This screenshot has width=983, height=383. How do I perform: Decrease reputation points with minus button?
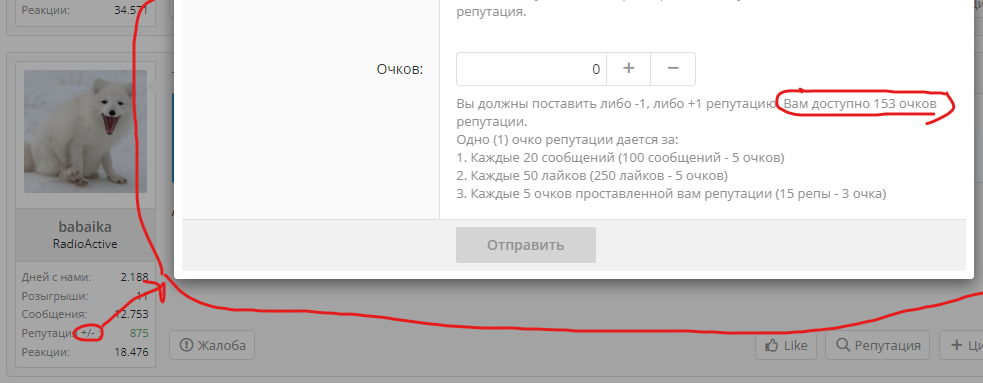(673, 69)
